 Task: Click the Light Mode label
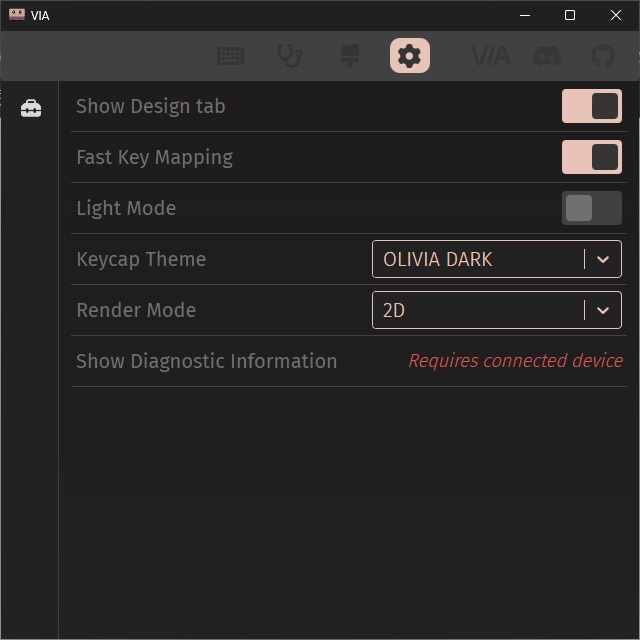tap(126, 208)
